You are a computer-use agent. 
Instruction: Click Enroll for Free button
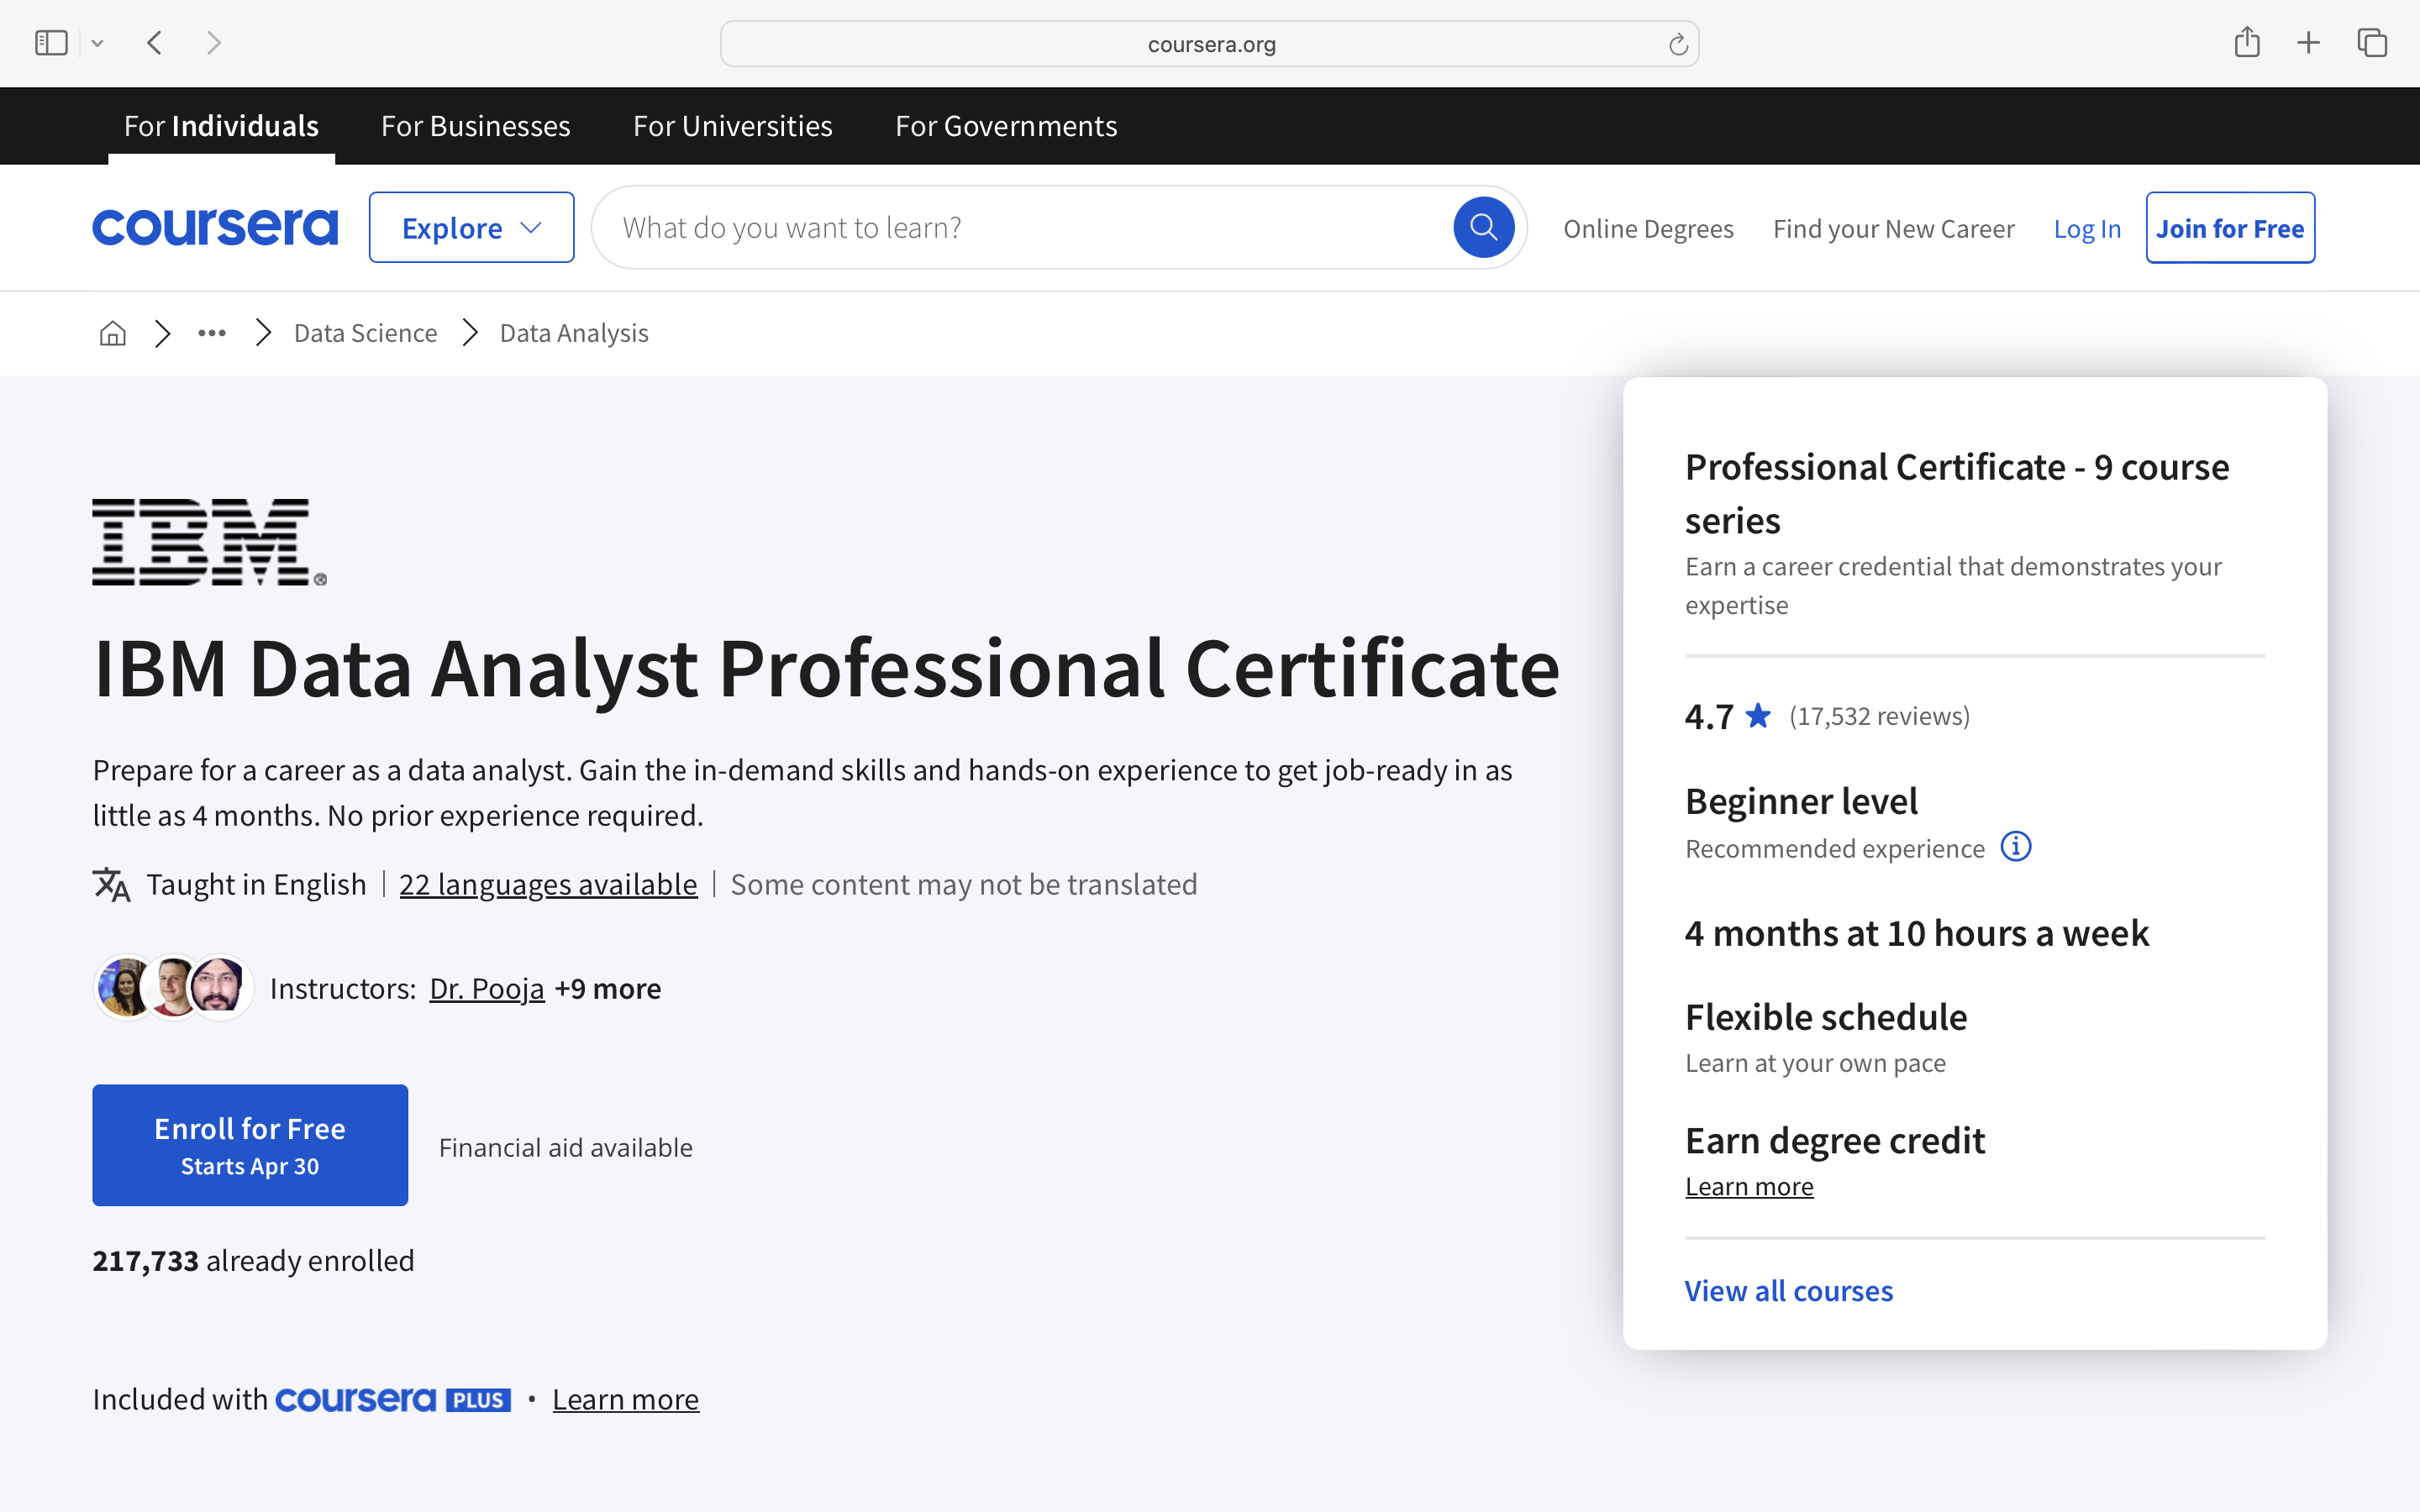(250, 1145)
